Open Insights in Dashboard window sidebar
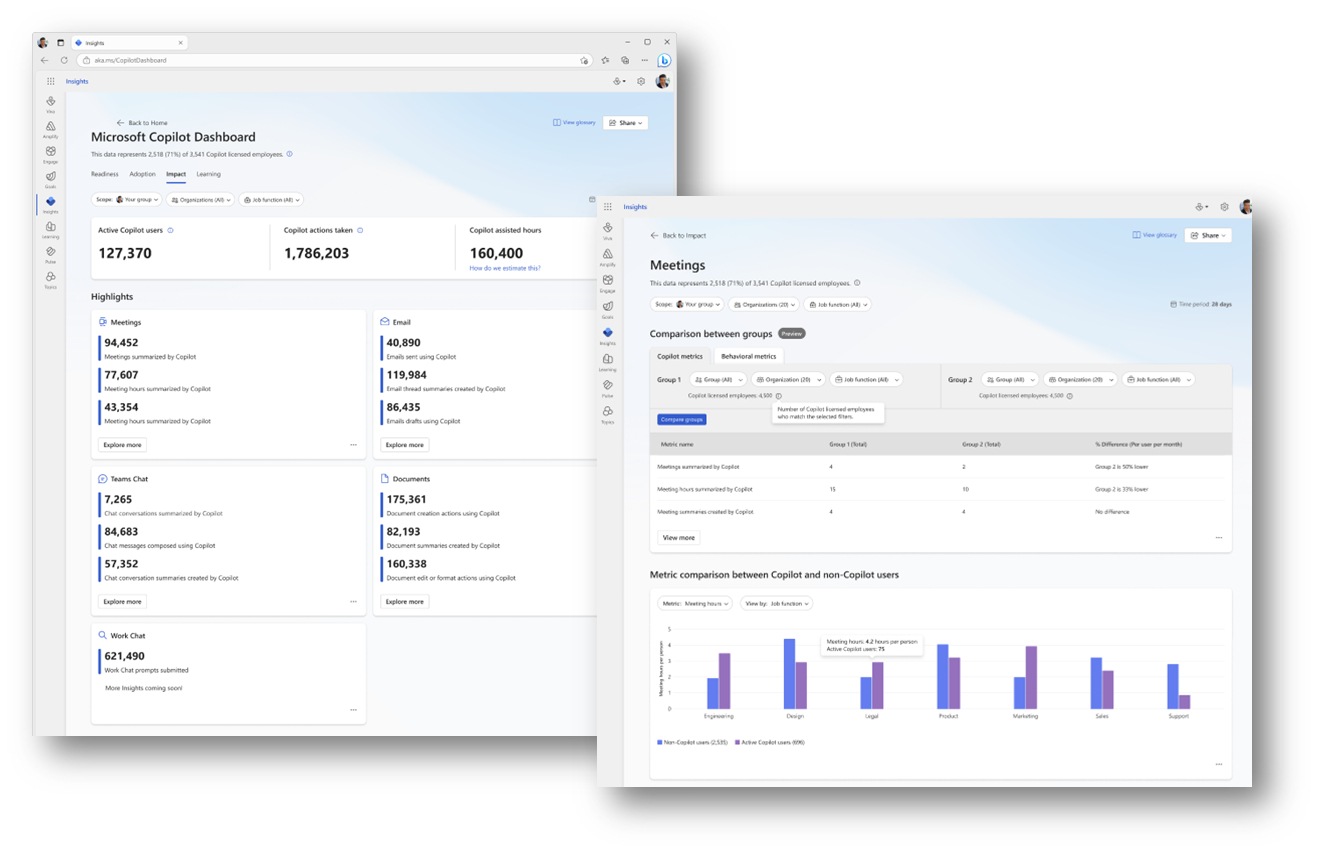1317x852 pixels. tap(50, 204)
